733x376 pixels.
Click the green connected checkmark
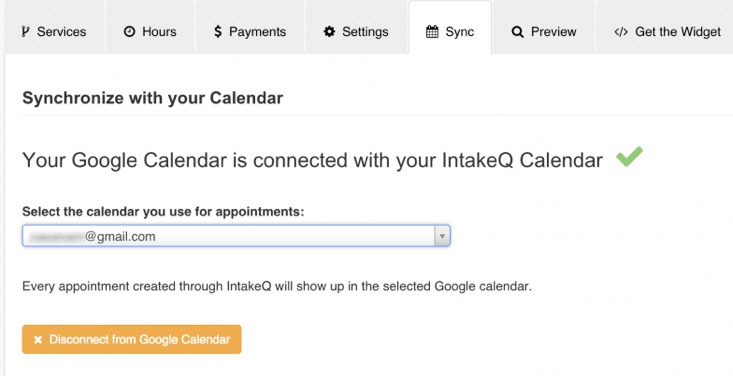click(629, 157)
